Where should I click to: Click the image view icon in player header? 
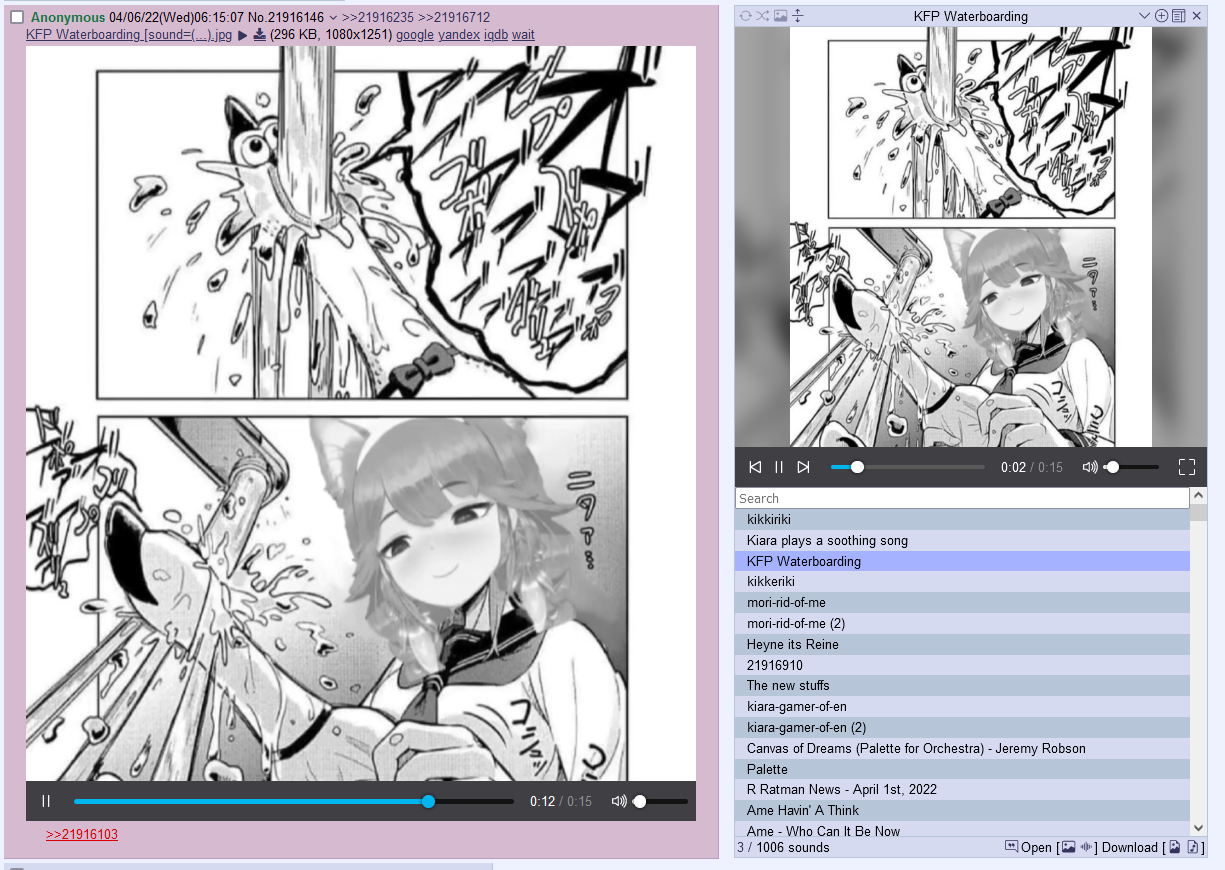tap(780, 16)
